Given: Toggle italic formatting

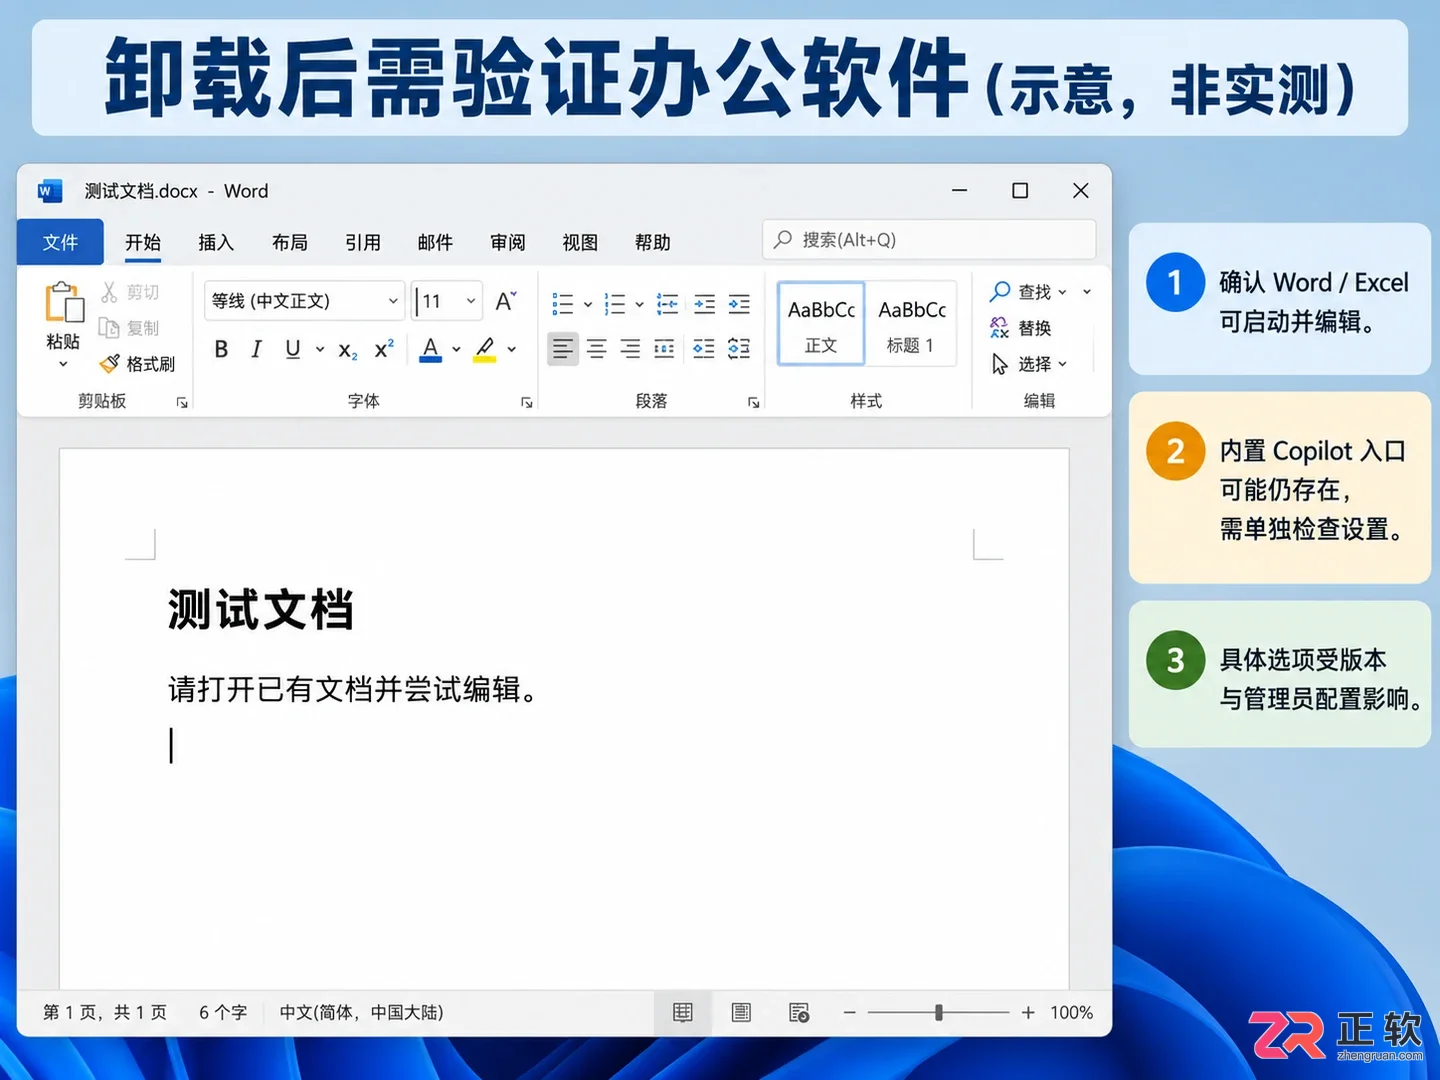Looking at the screenshot, I should 256,349.
